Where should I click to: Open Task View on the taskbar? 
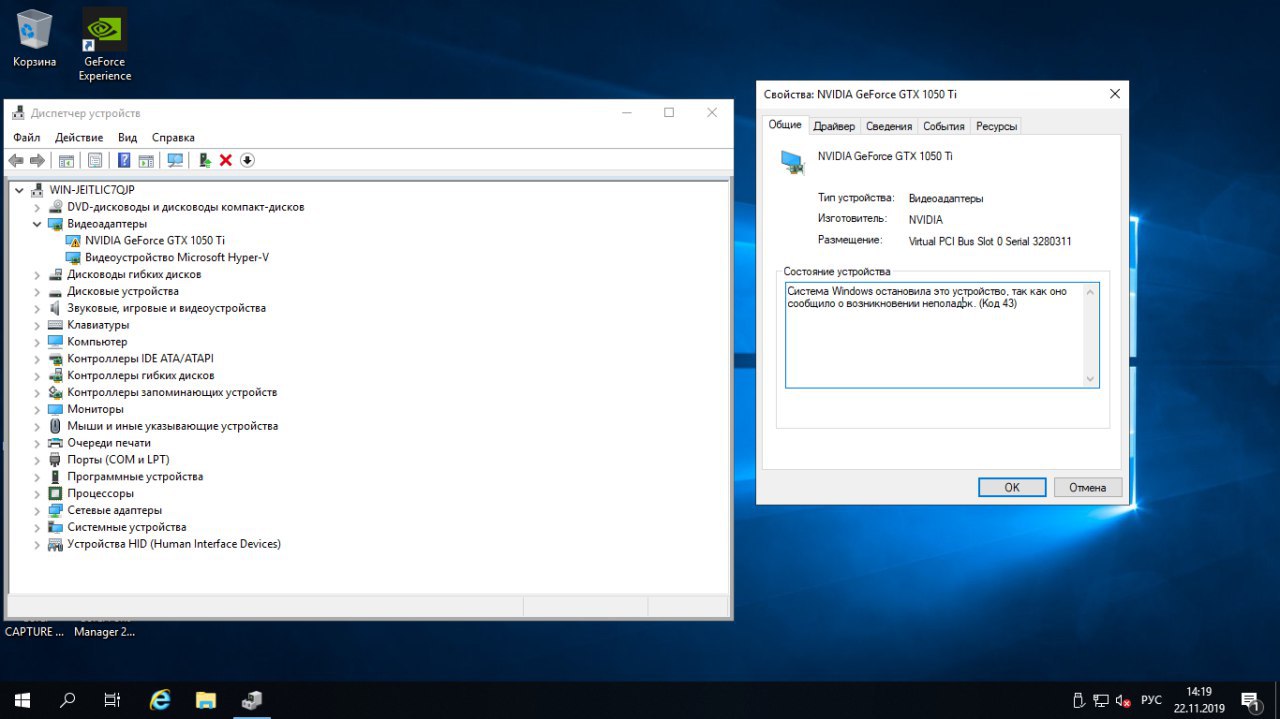tap(113, 700)
